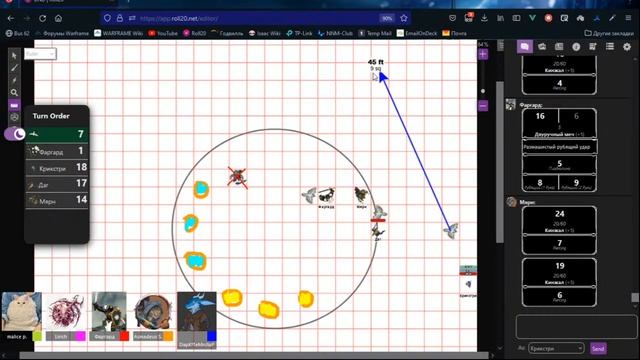The image size is (640, 360).
Task: Click the chat message input box
Action: point(576,327)
